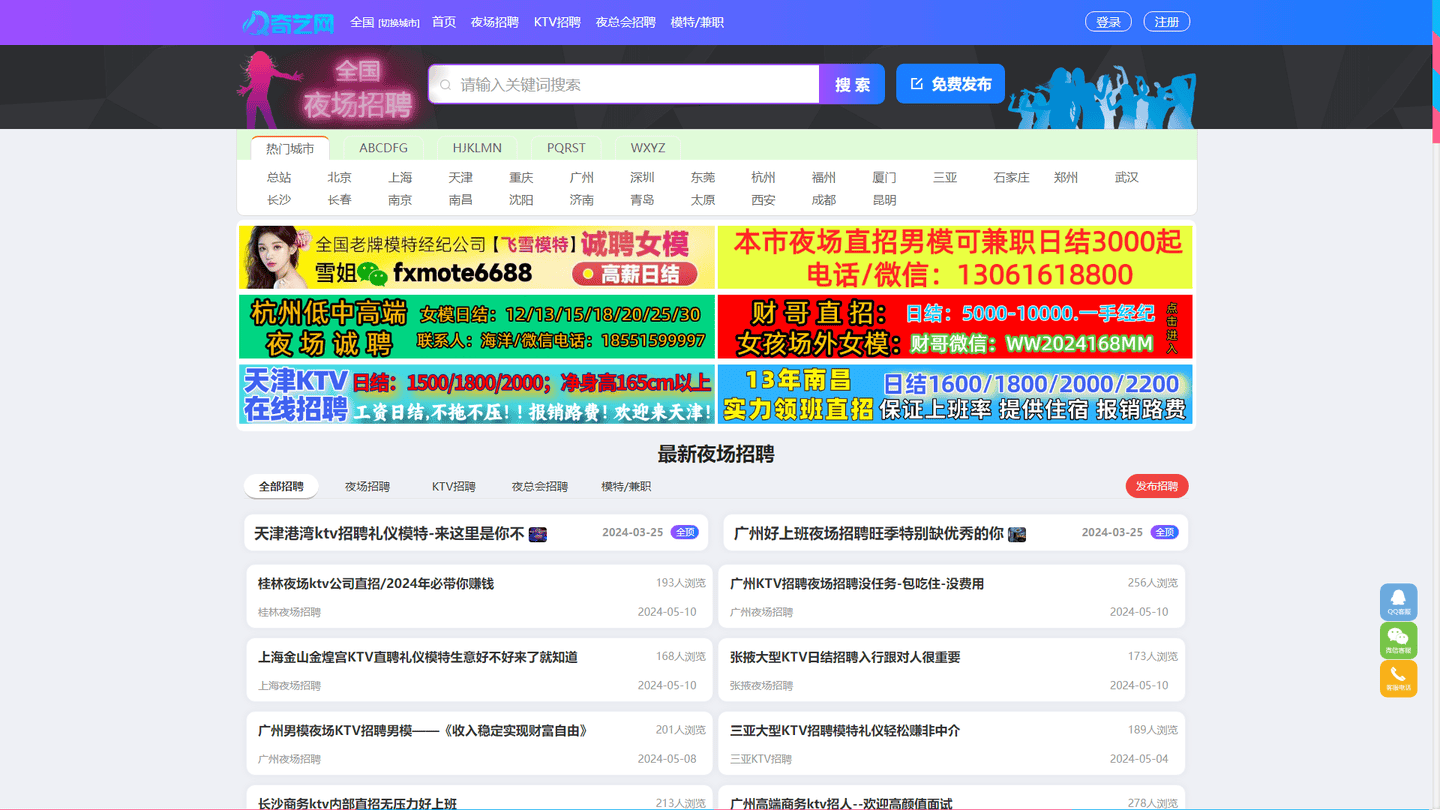Select the HJKLMN city tab
The height and width of the screenshot is (810, 1440).
[x=477, y=148]
